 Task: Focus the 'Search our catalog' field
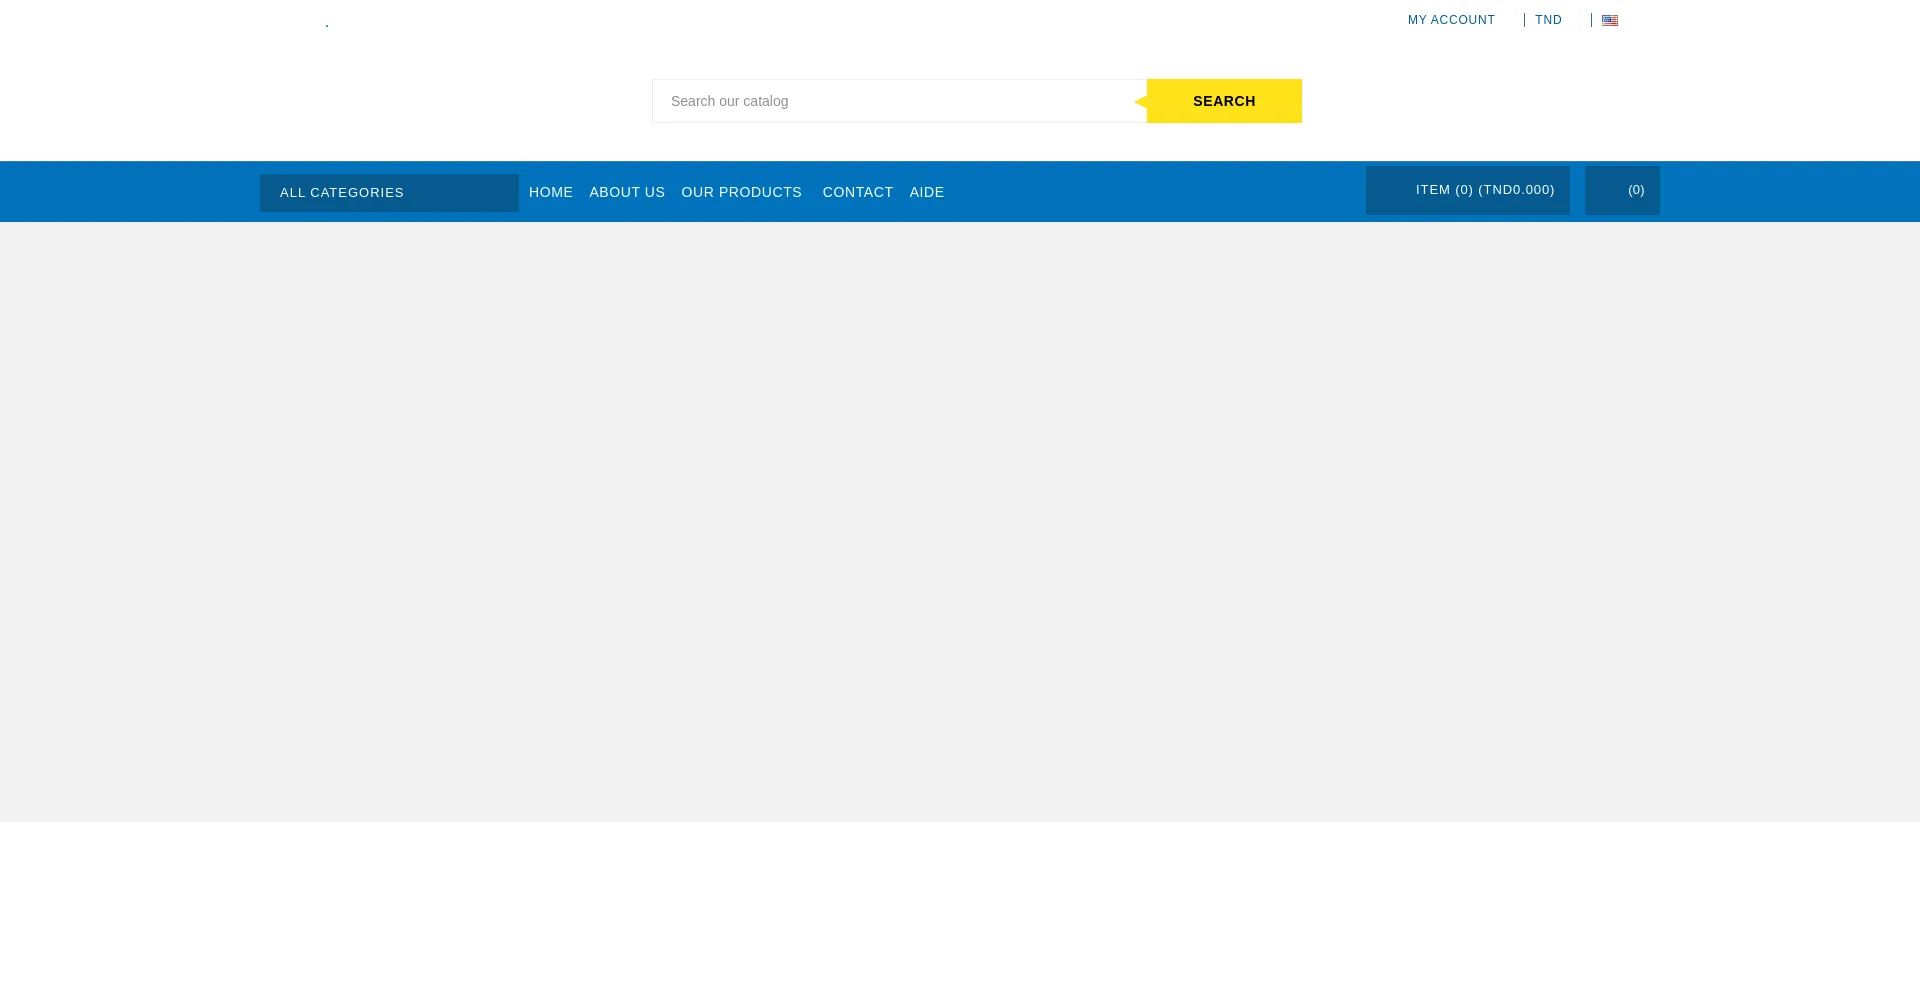coord(899,101)
